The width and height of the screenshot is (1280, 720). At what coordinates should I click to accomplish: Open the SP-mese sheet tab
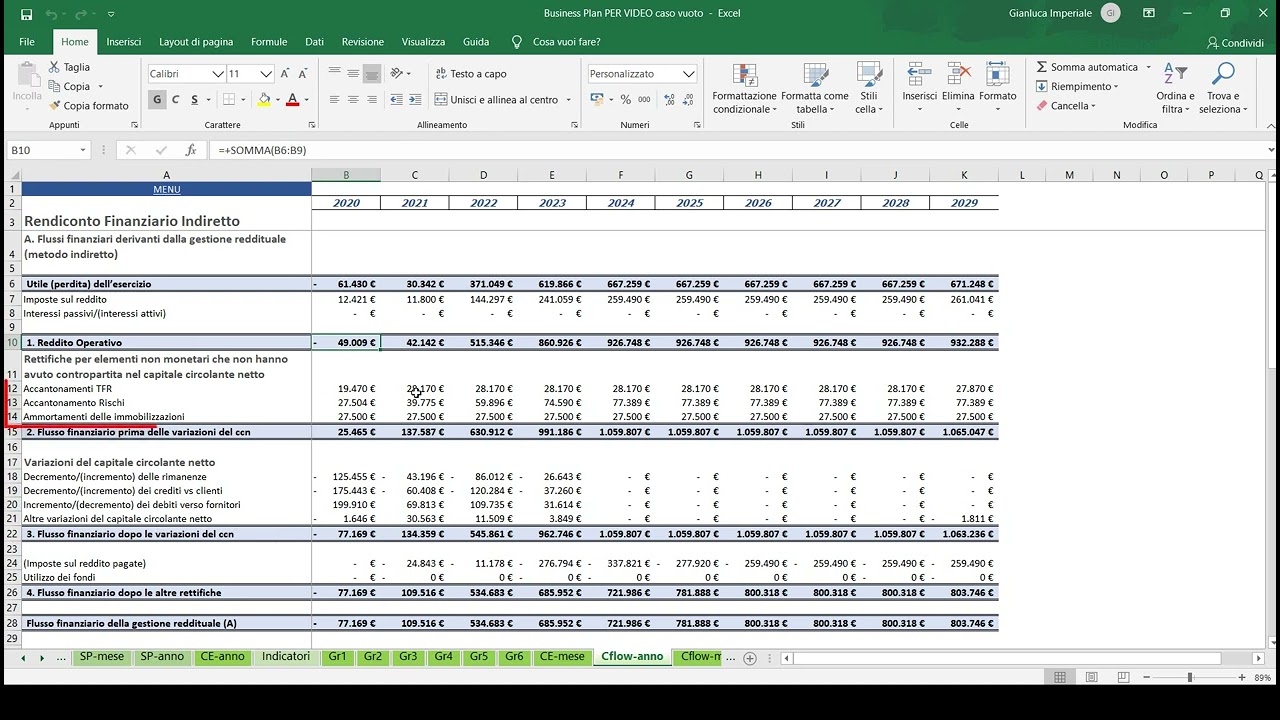click(x=104, y=657)
